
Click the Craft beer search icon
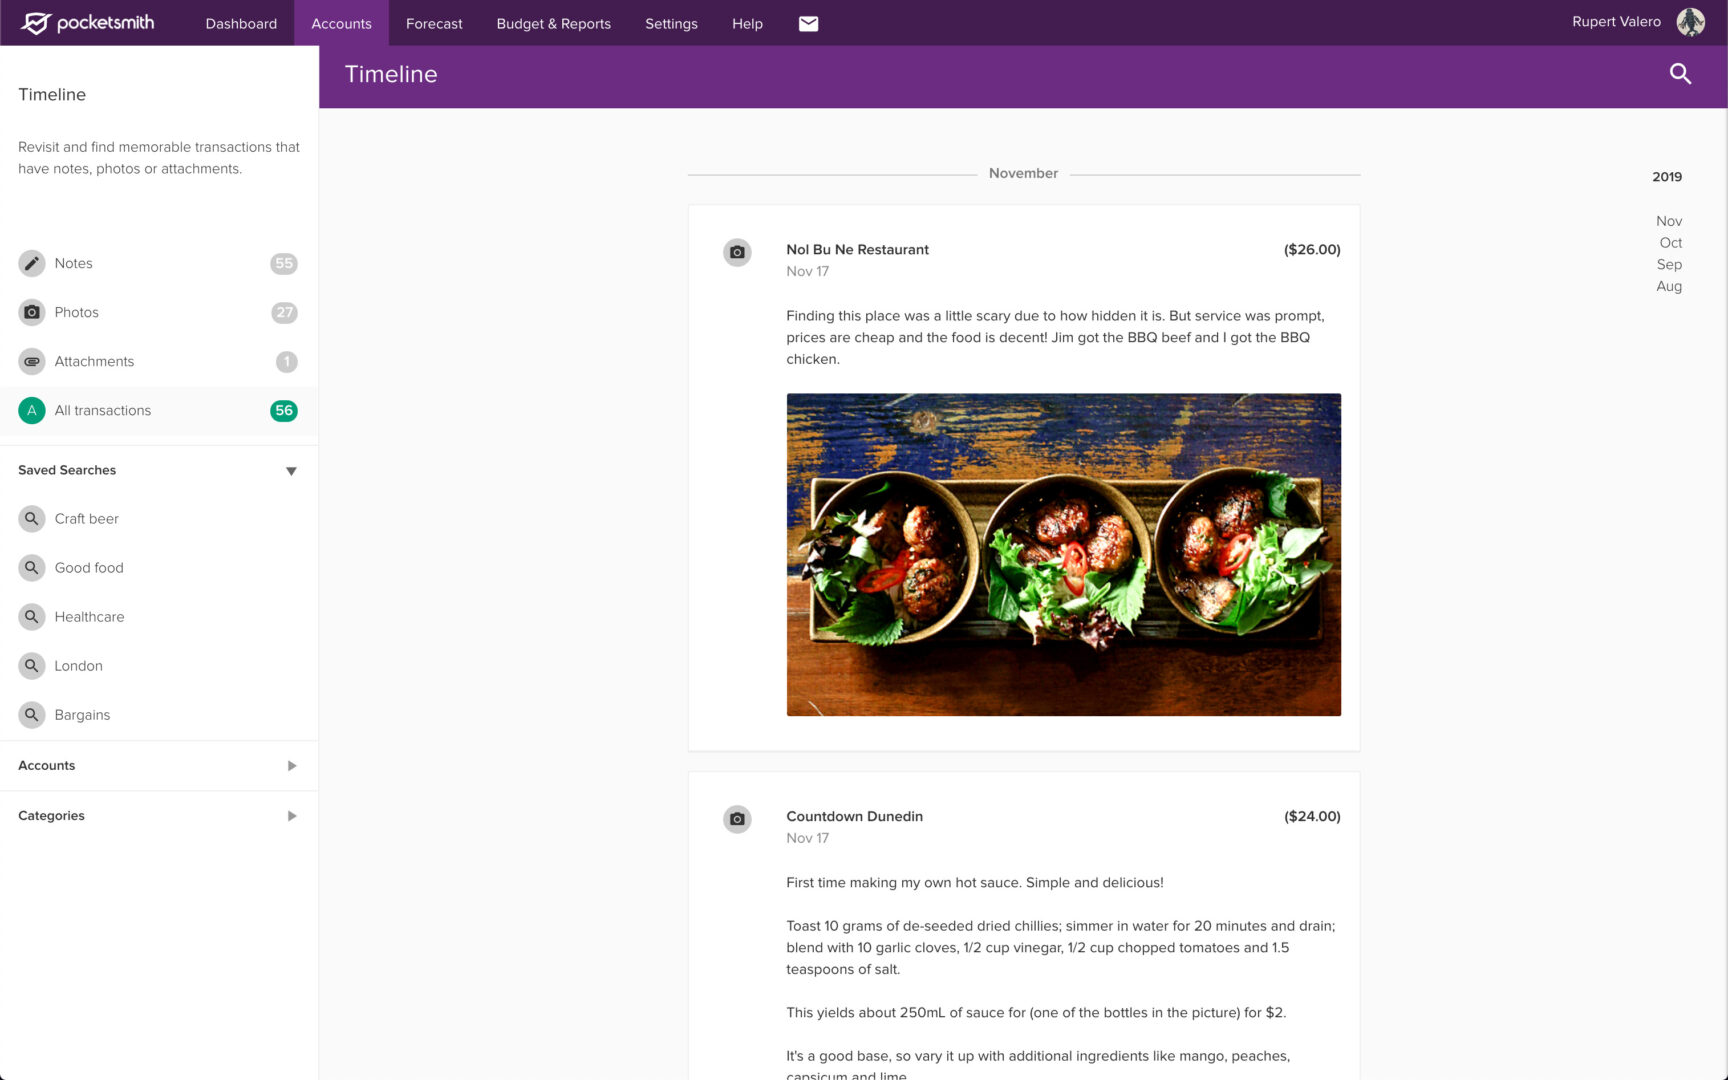[32, 519]
